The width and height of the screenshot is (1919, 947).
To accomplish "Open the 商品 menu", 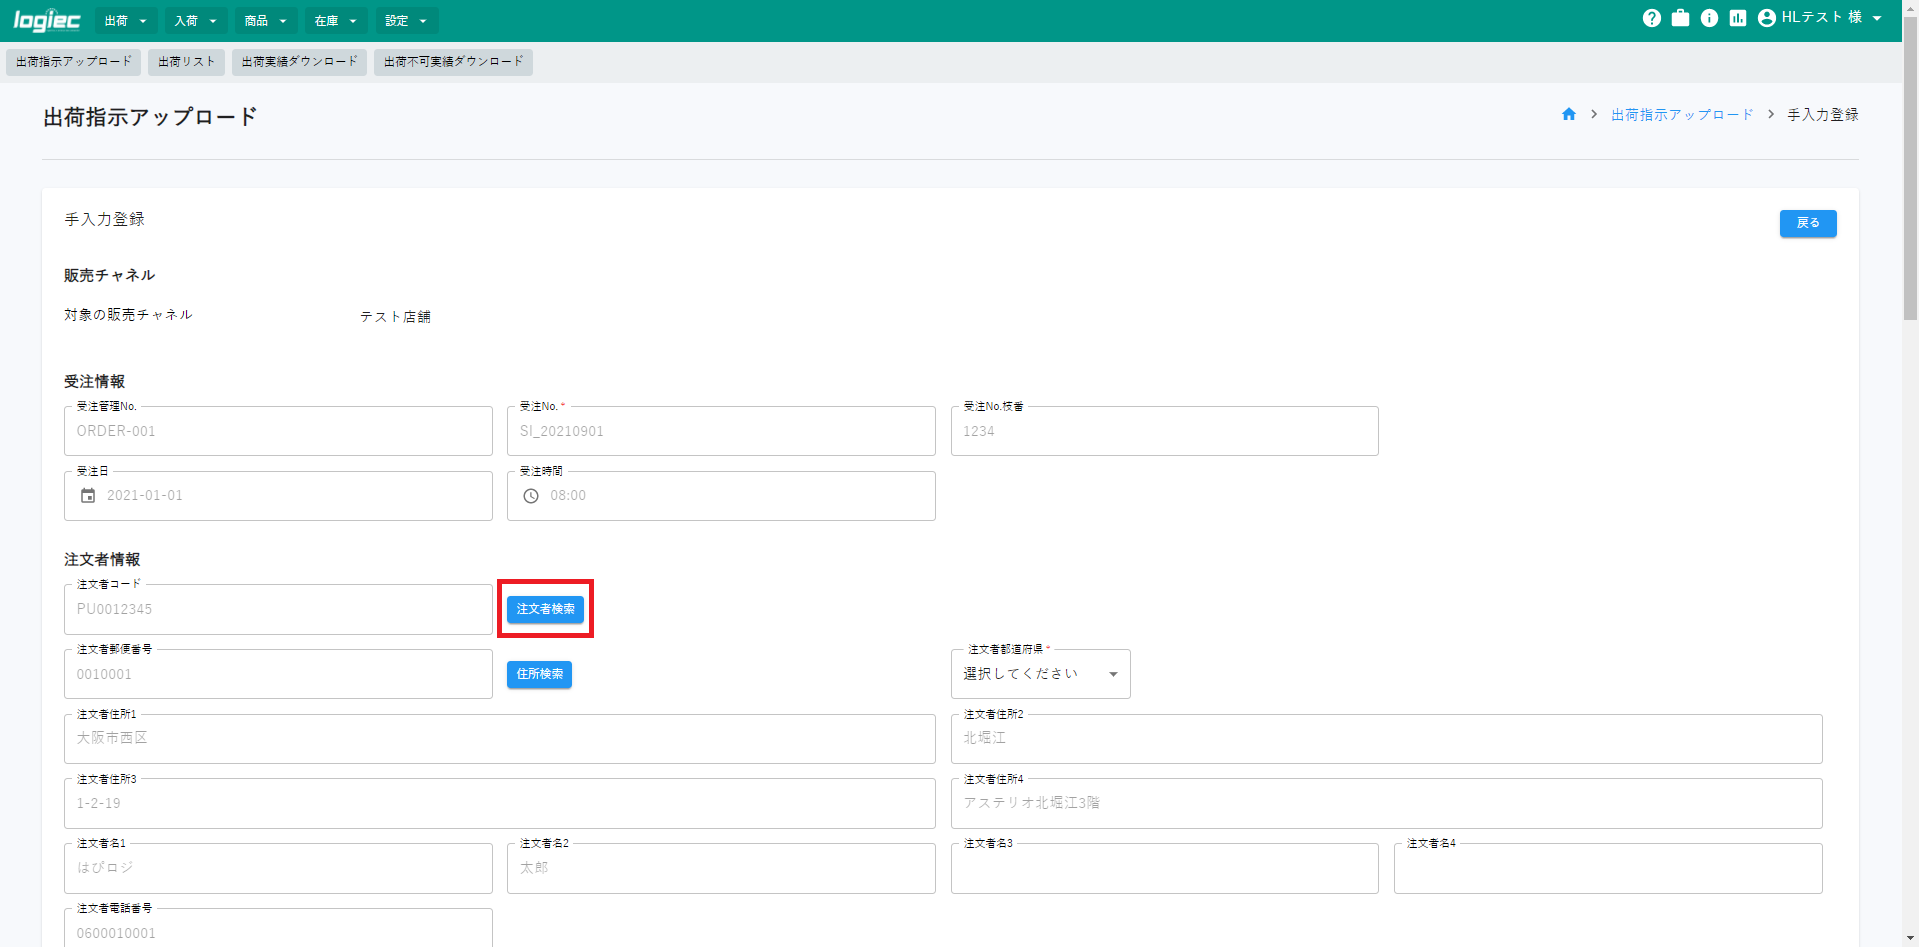I will [x=266, y=21].
